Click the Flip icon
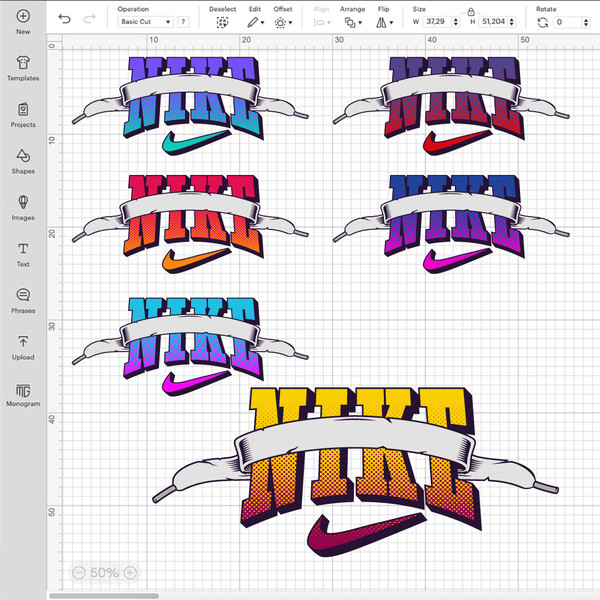 (x=381, y=23)
